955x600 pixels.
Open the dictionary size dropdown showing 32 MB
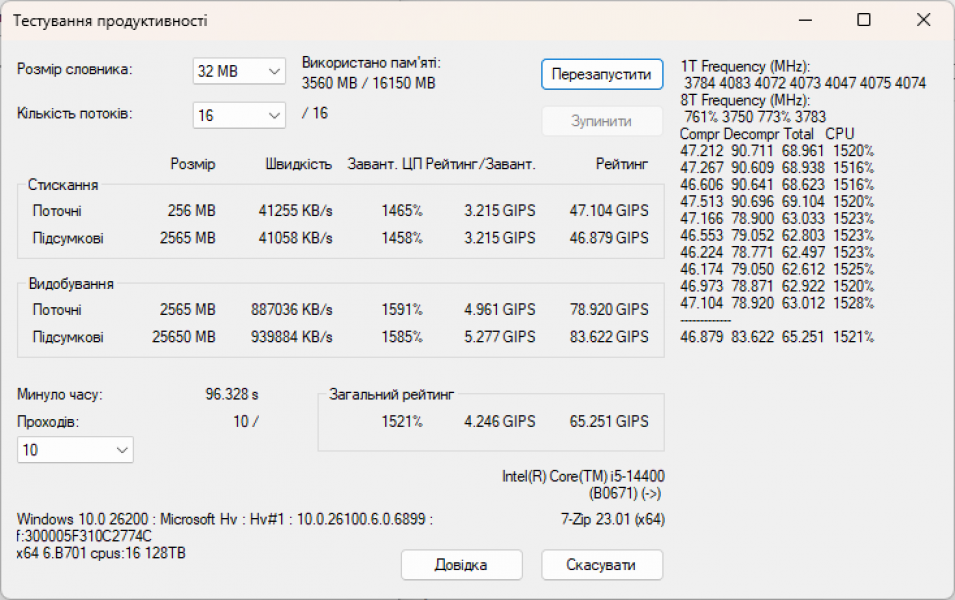[x=239, y=72]
